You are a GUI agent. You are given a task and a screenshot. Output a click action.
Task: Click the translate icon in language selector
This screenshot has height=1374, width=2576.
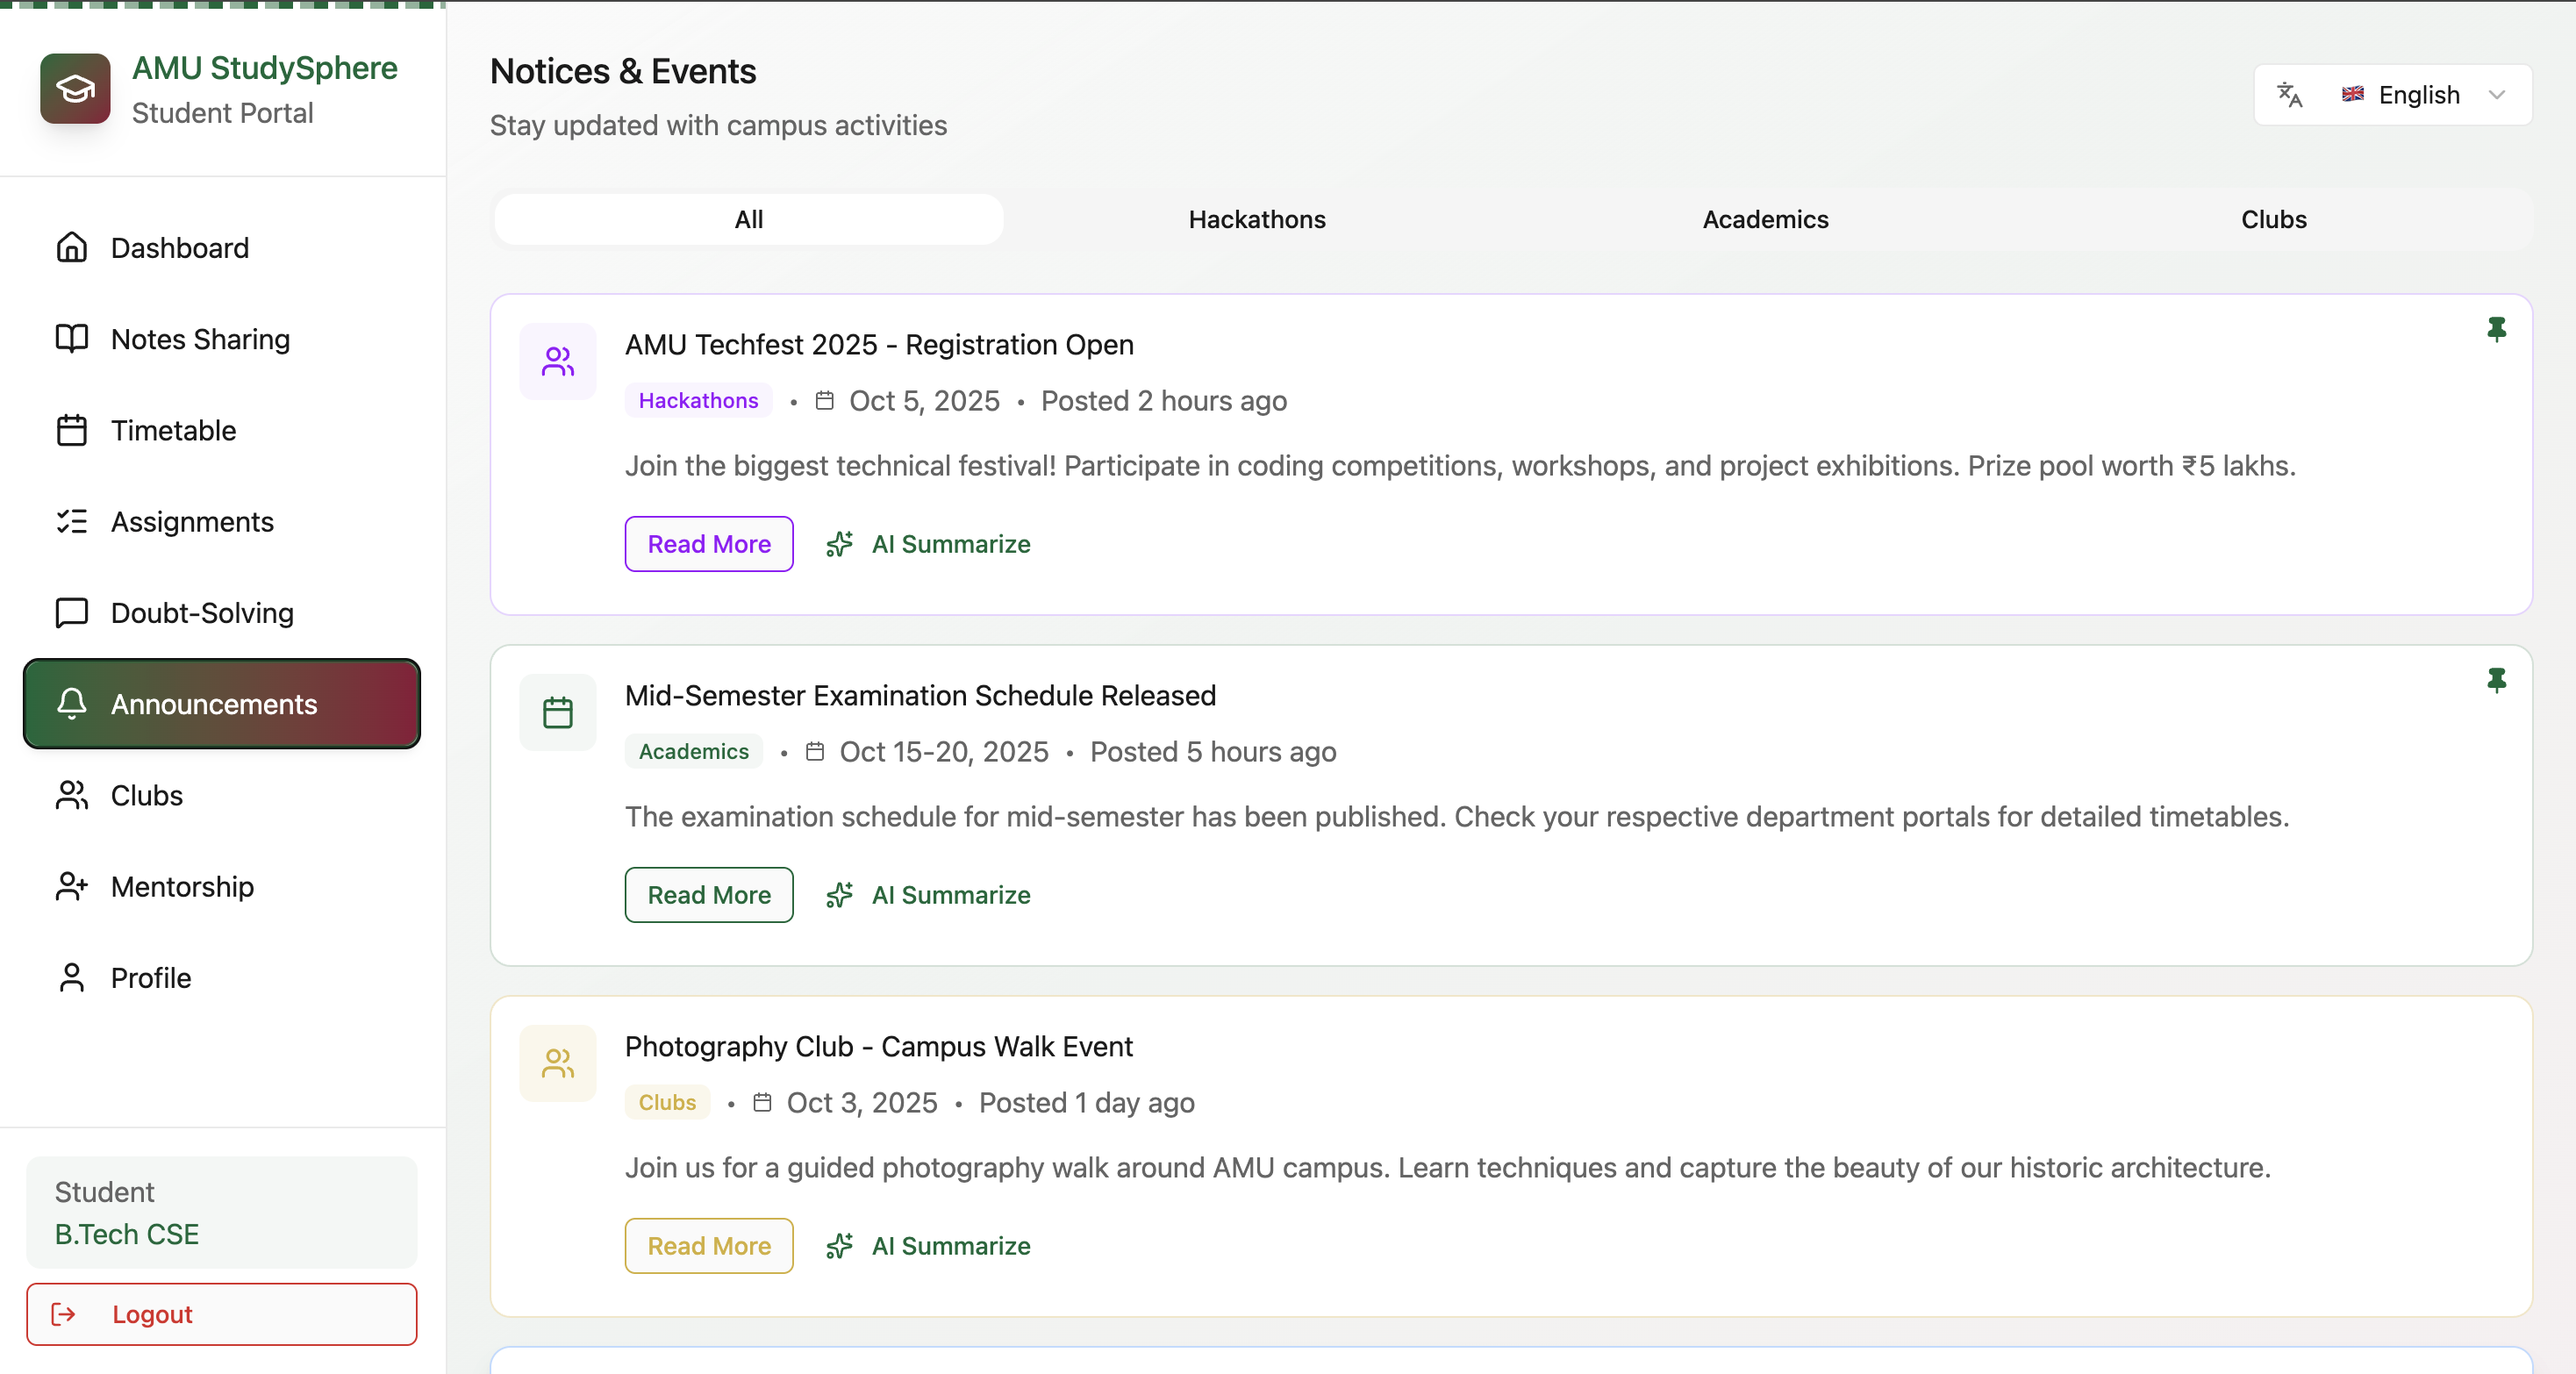pos(2289,95)
